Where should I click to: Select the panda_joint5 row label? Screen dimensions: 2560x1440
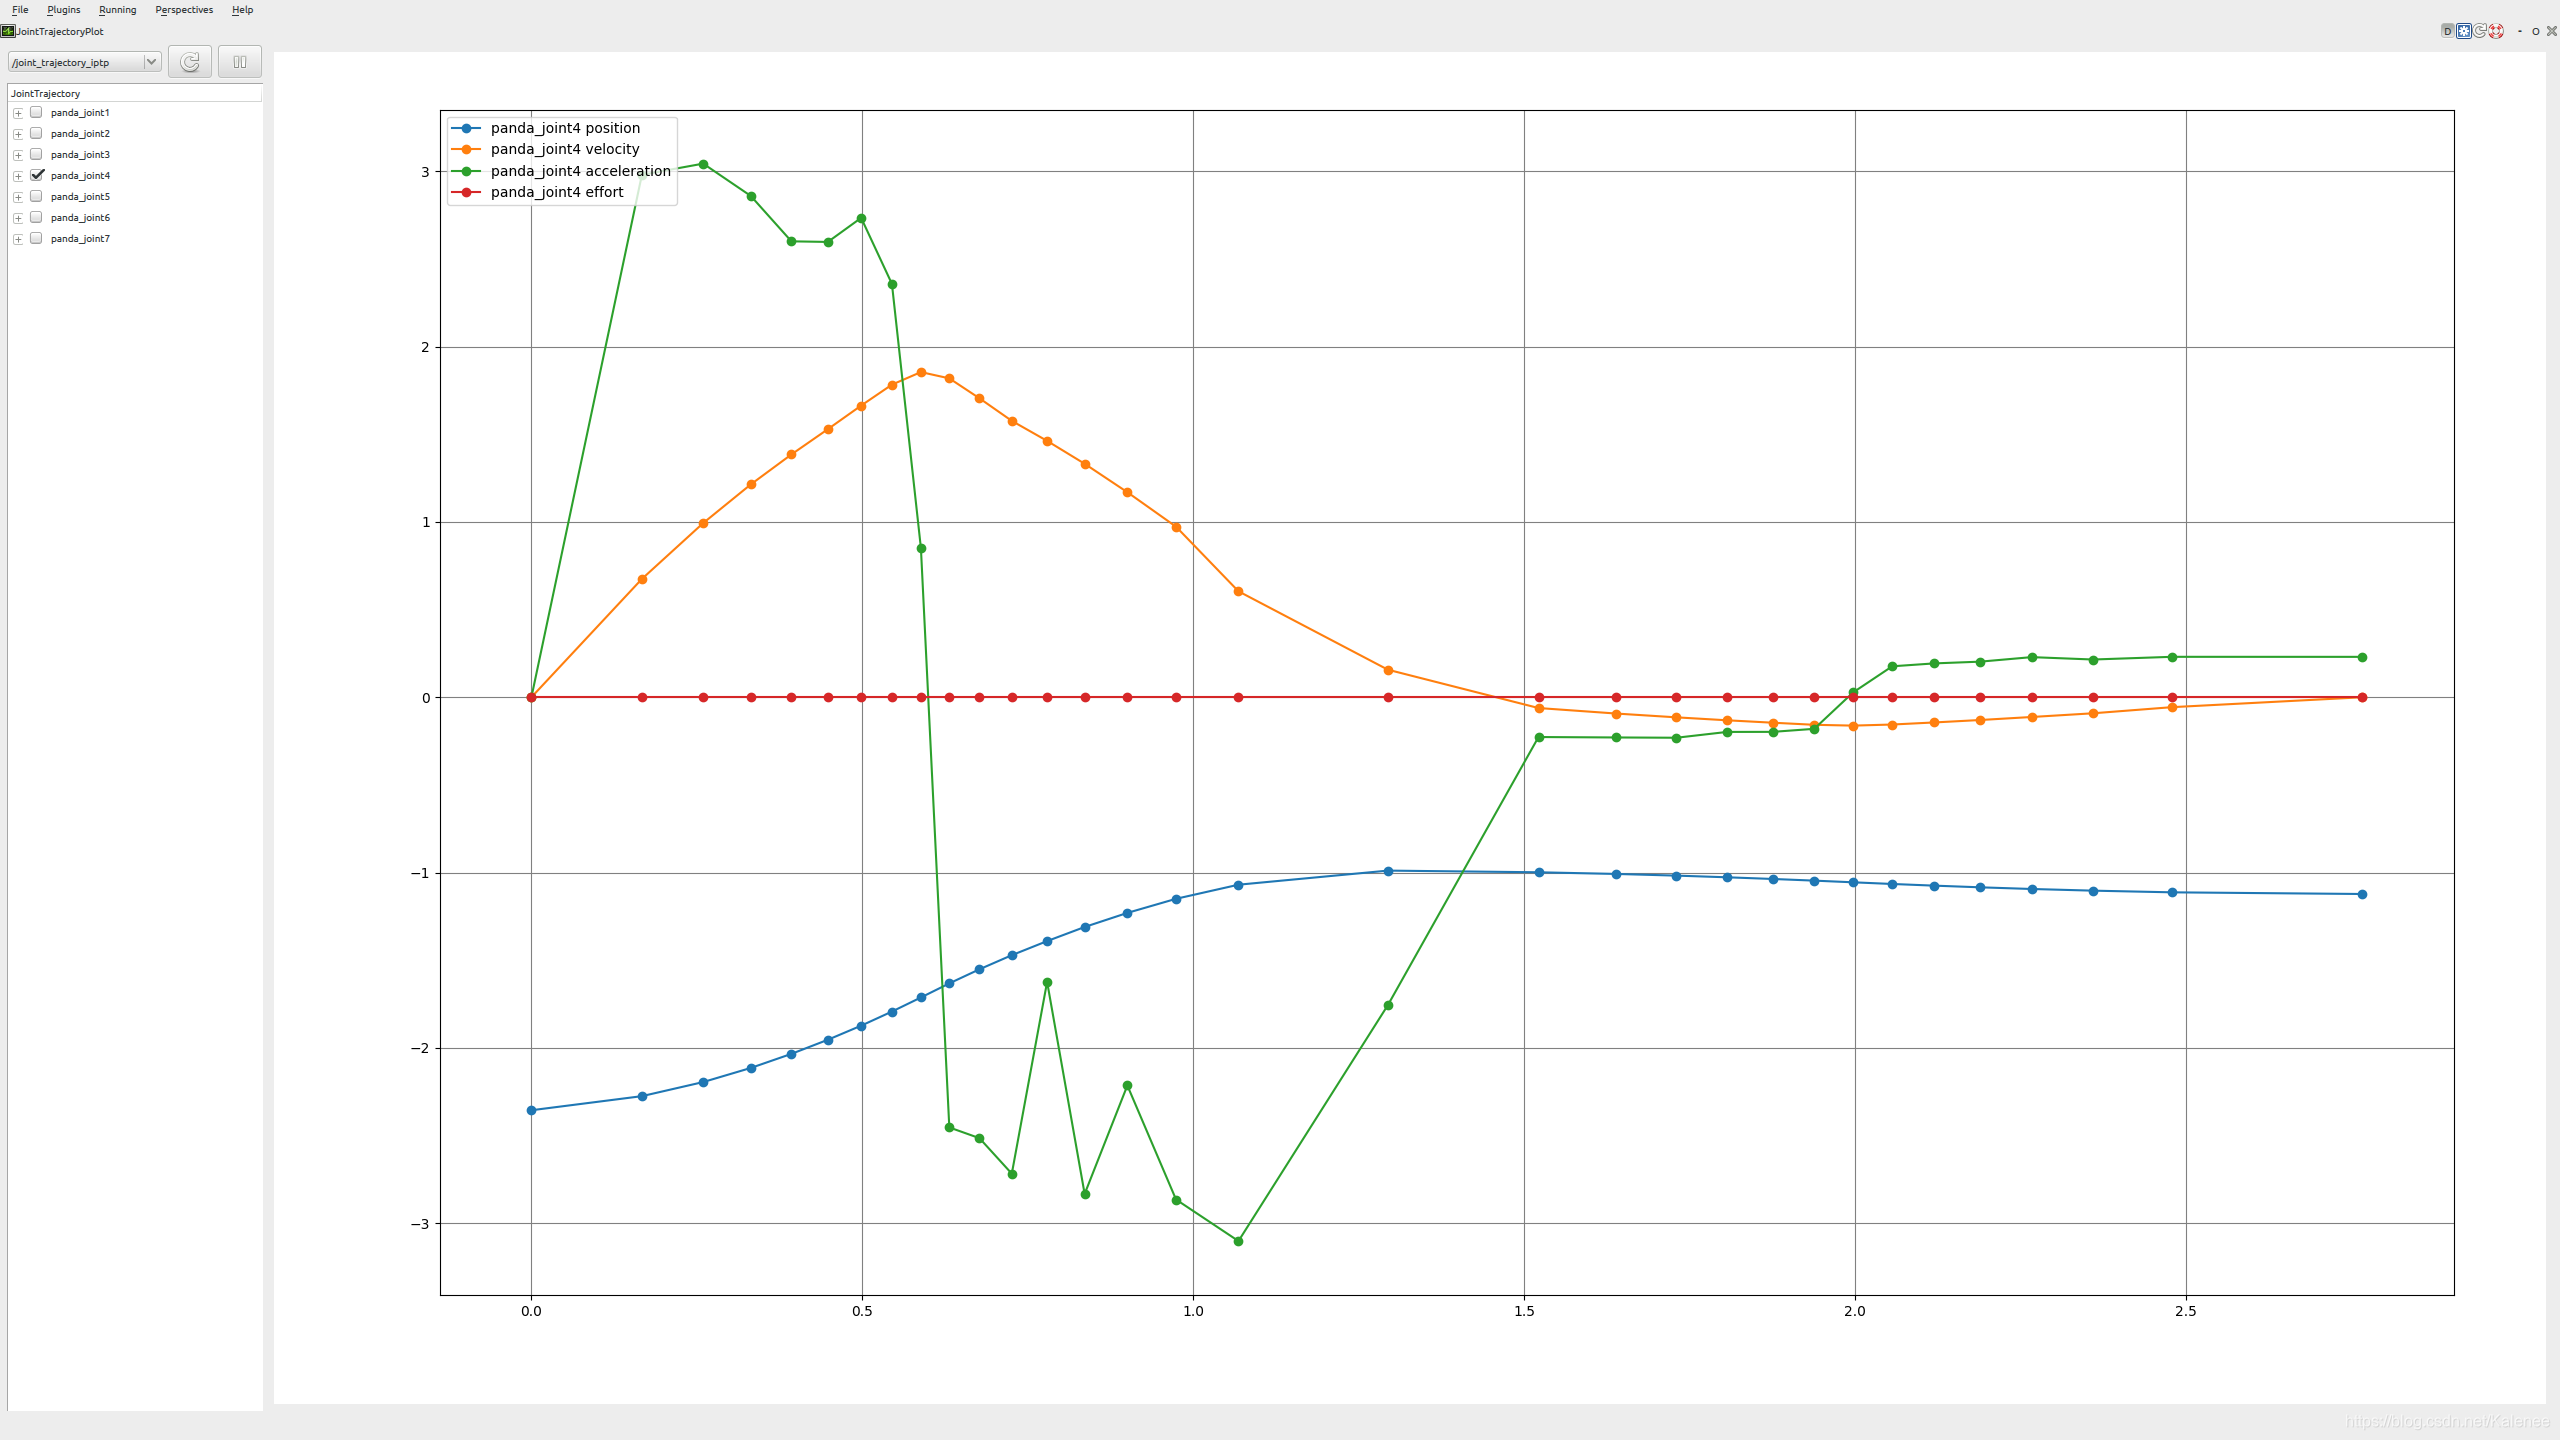pos(80,197)
